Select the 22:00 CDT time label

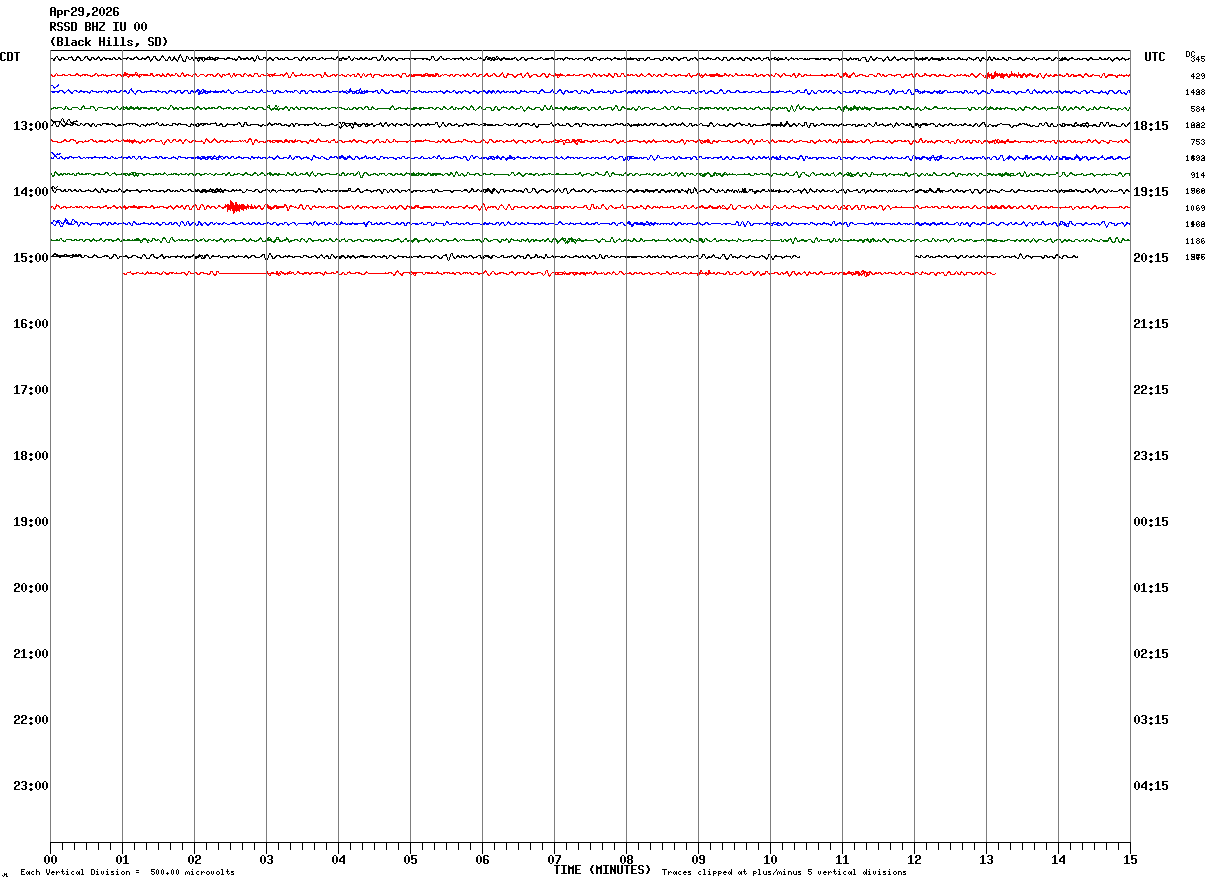click(x=31, y=720)
